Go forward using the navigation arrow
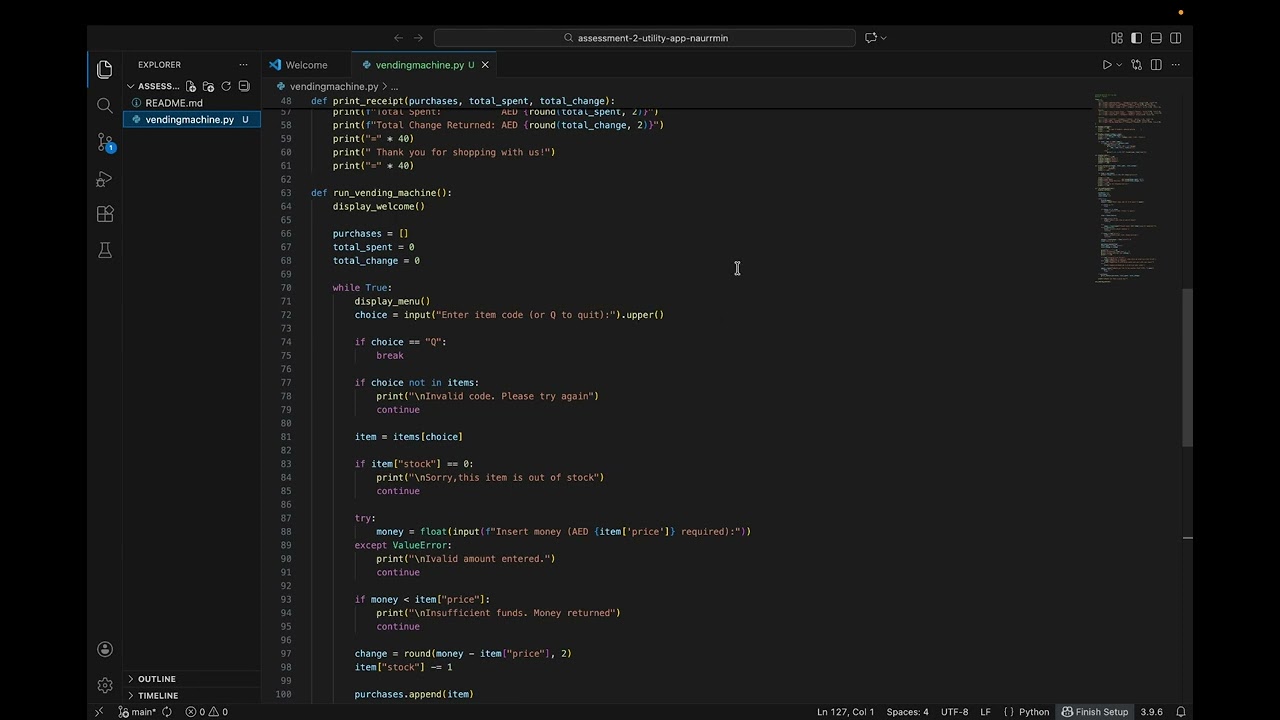The image size is (1280, 720). tap(418, 38)
